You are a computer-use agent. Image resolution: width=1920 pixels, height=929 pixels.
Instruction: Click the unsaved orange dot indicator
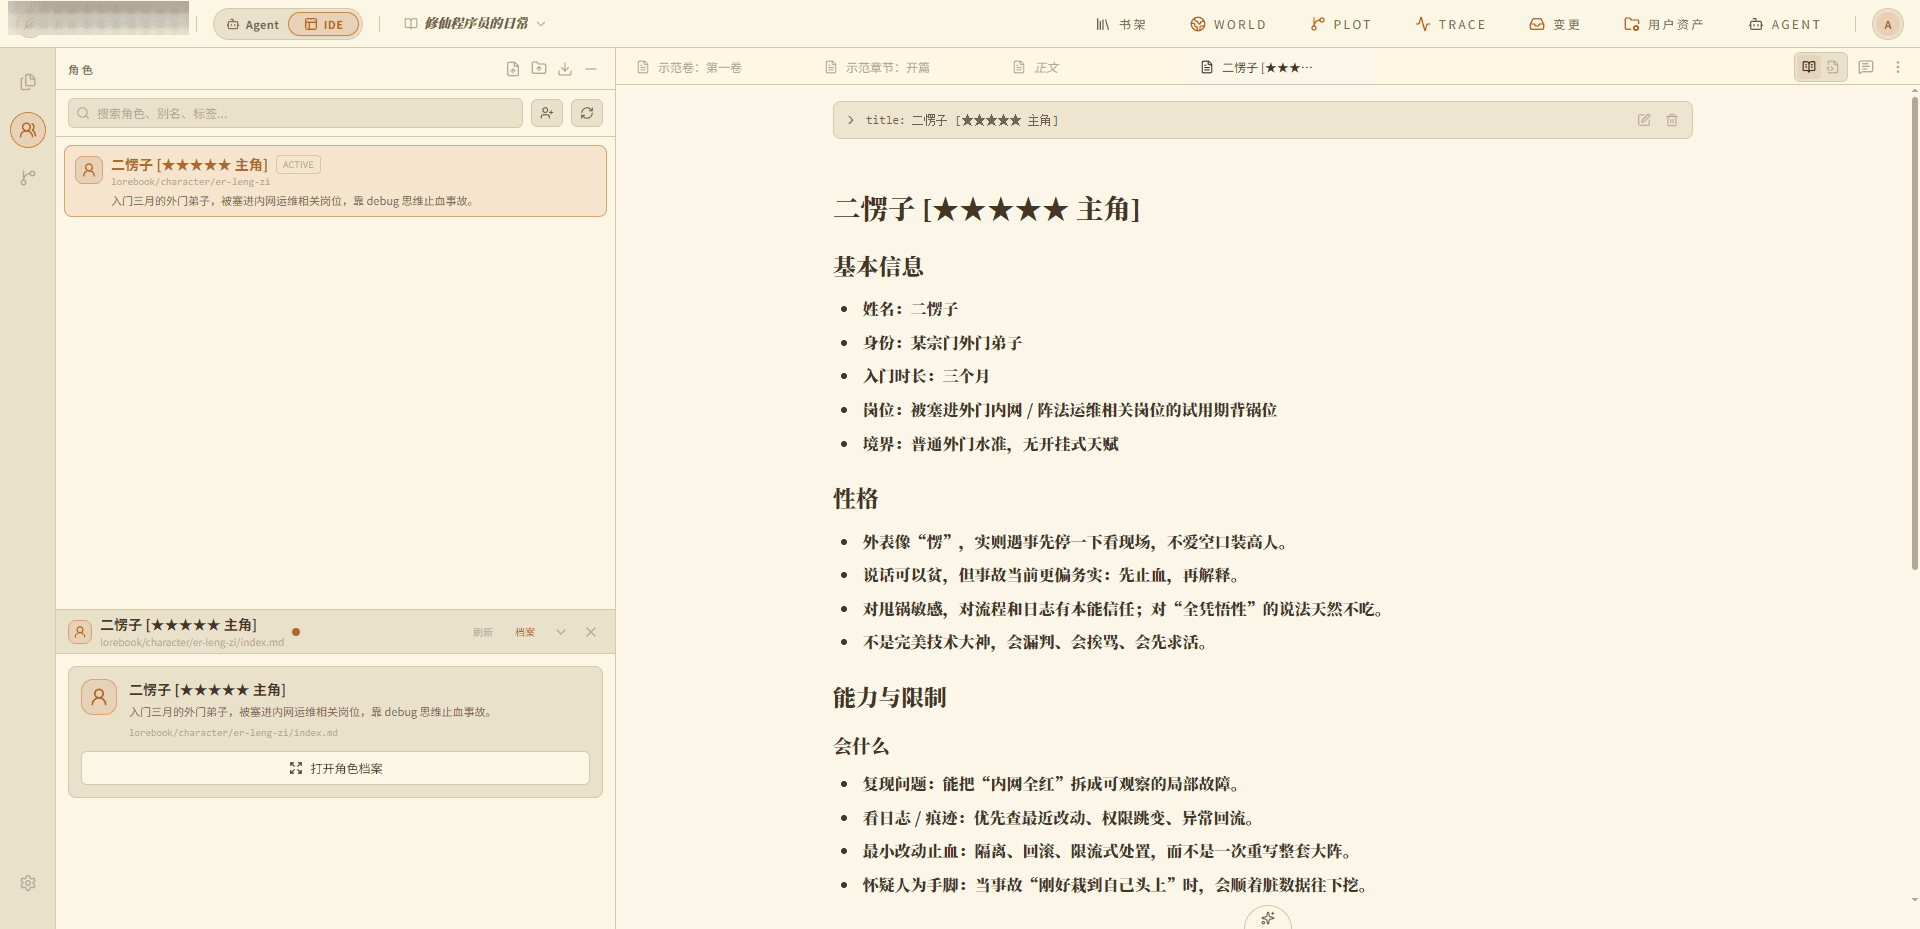[x=296, y=632]
